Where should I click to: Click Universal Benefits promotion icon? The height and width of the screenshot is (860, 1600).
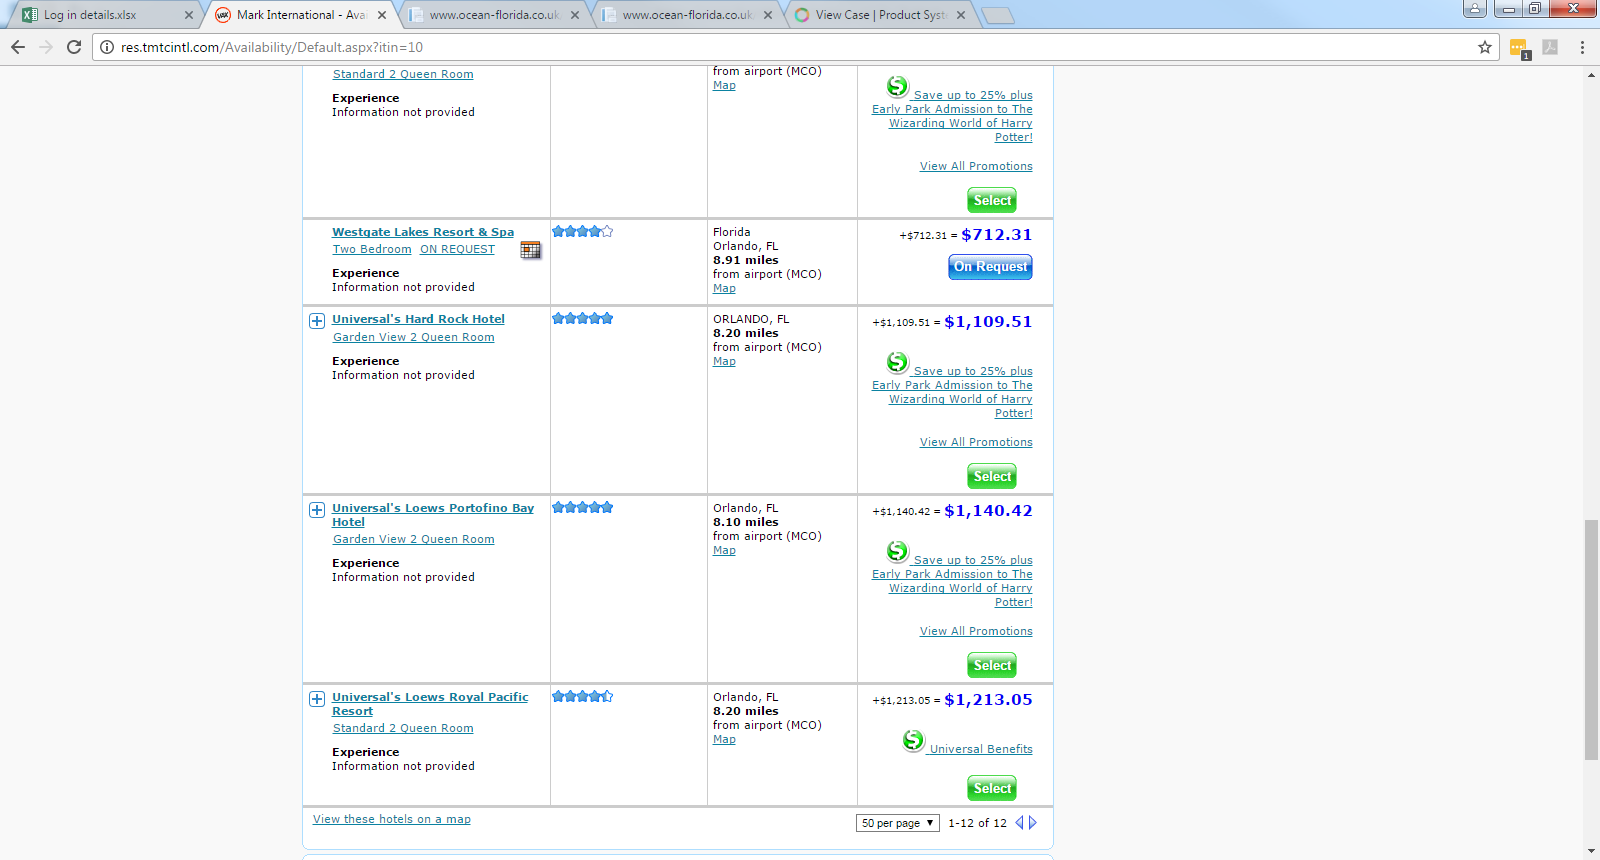(913, 740)
